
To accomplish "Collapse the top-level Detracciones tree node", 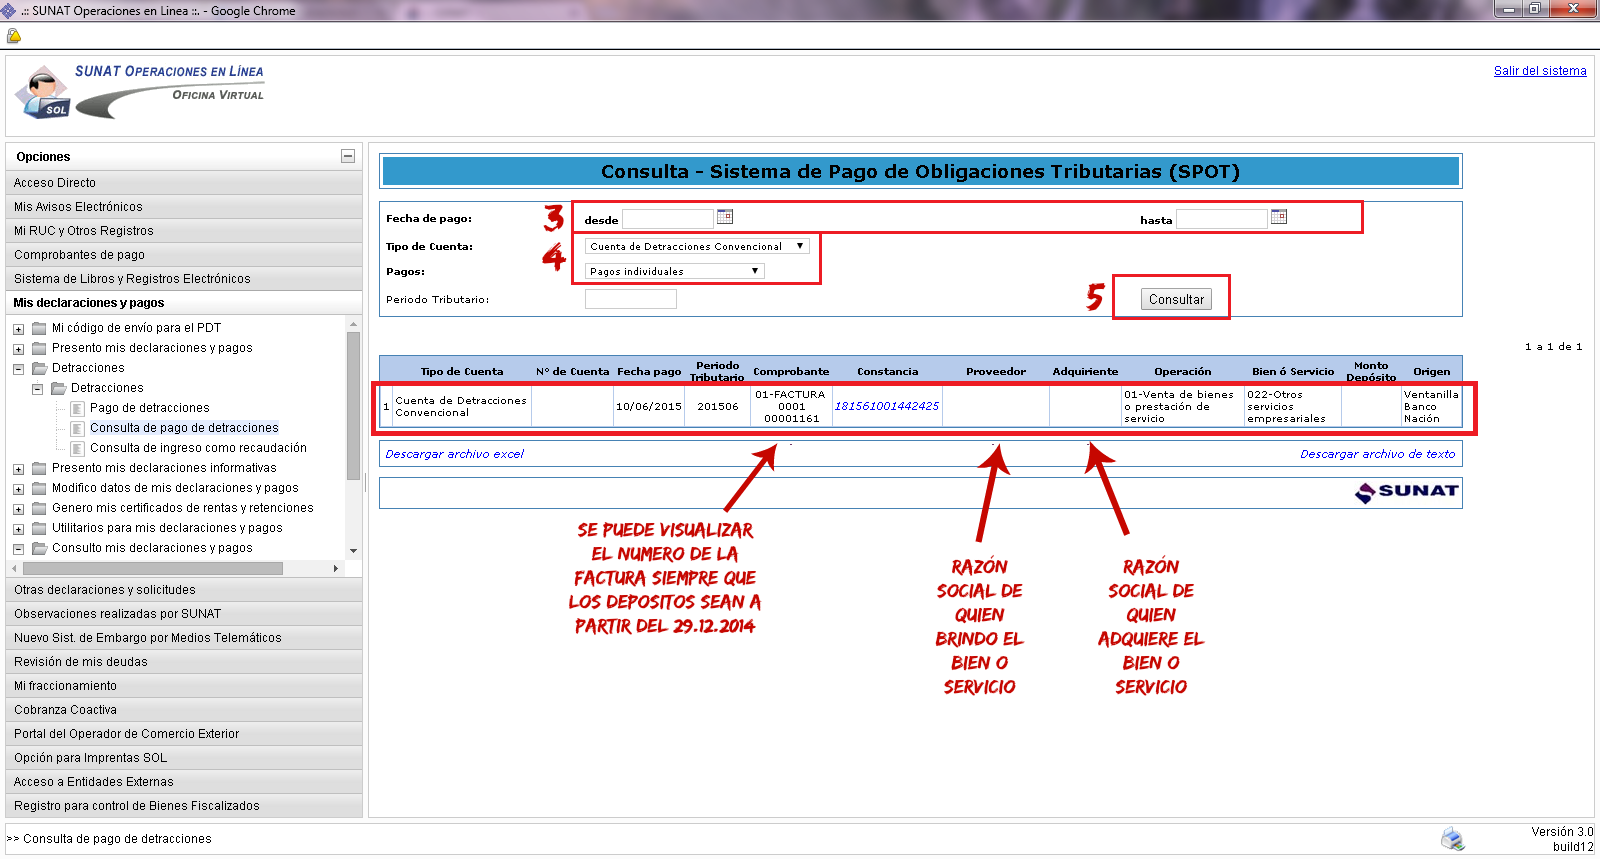I will 18,369.
